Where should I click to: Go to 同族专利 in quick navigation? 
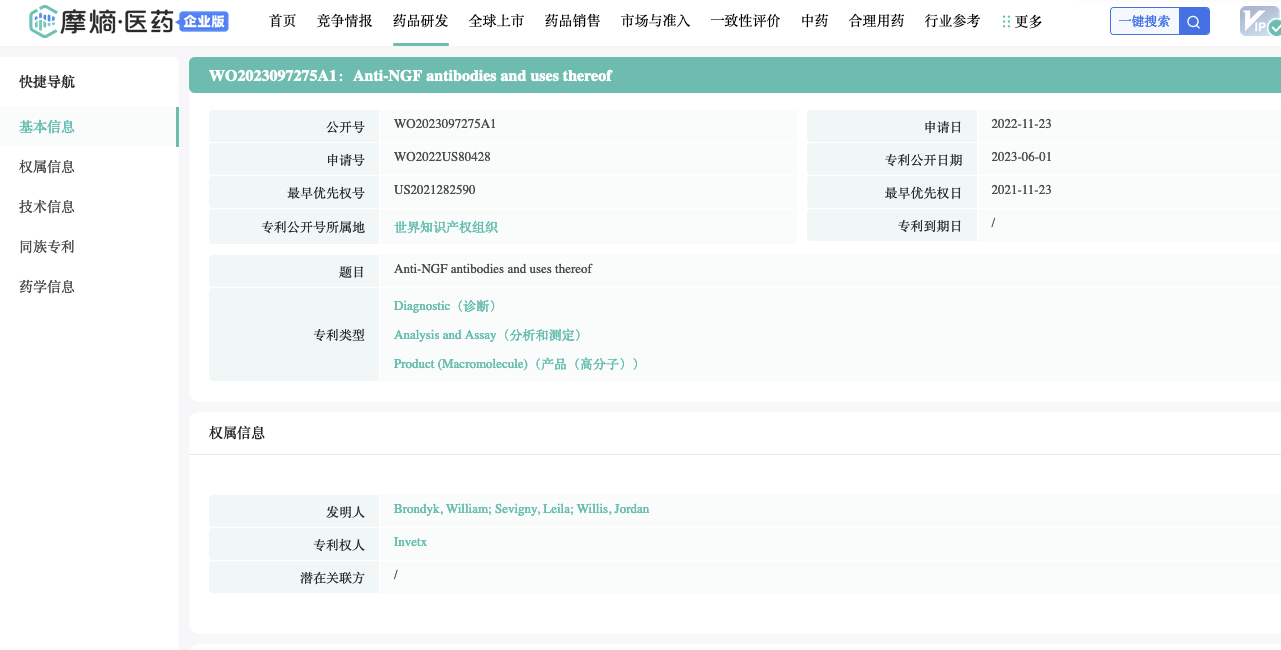click(47, 247)
